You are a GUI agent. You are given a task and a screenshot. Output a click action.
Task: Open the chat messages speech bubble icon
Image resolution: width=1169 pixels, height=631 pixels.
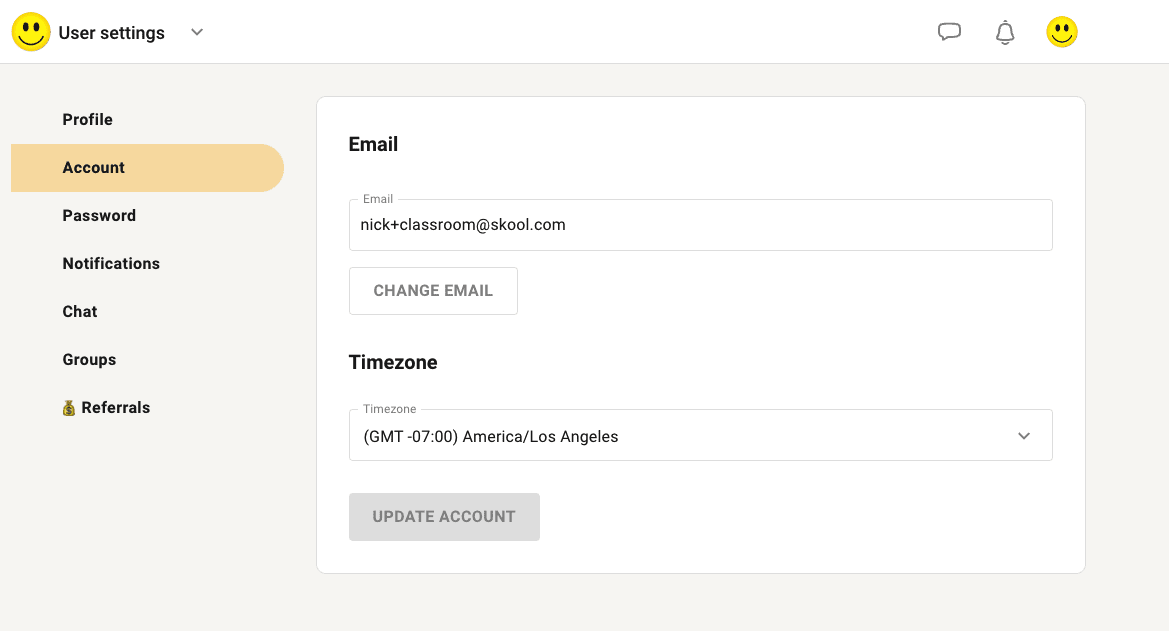click(949, 32)
